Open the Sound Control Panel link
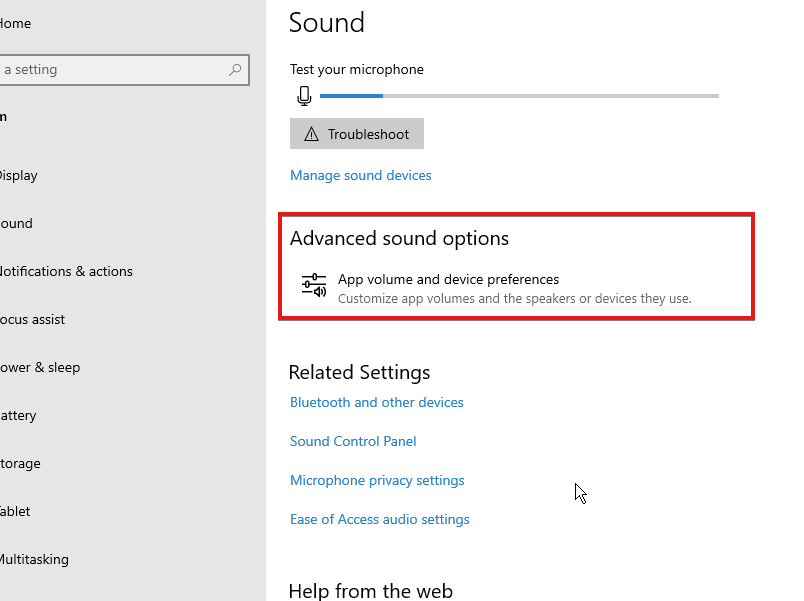This screenshot has width=804, height=601. point(353,441)
